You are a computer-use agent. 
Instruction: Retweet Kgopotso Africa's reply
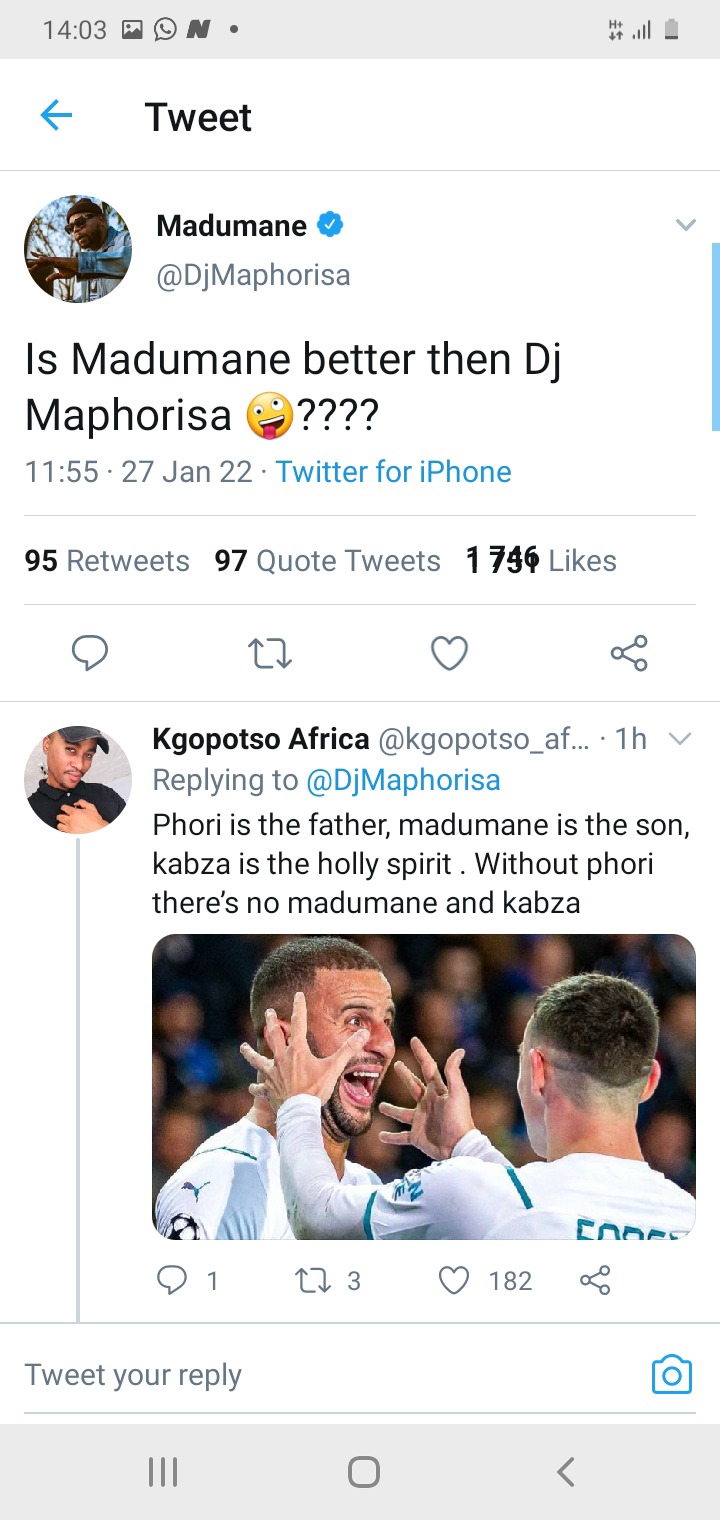pyautogui.click(x=328, y=1280)
